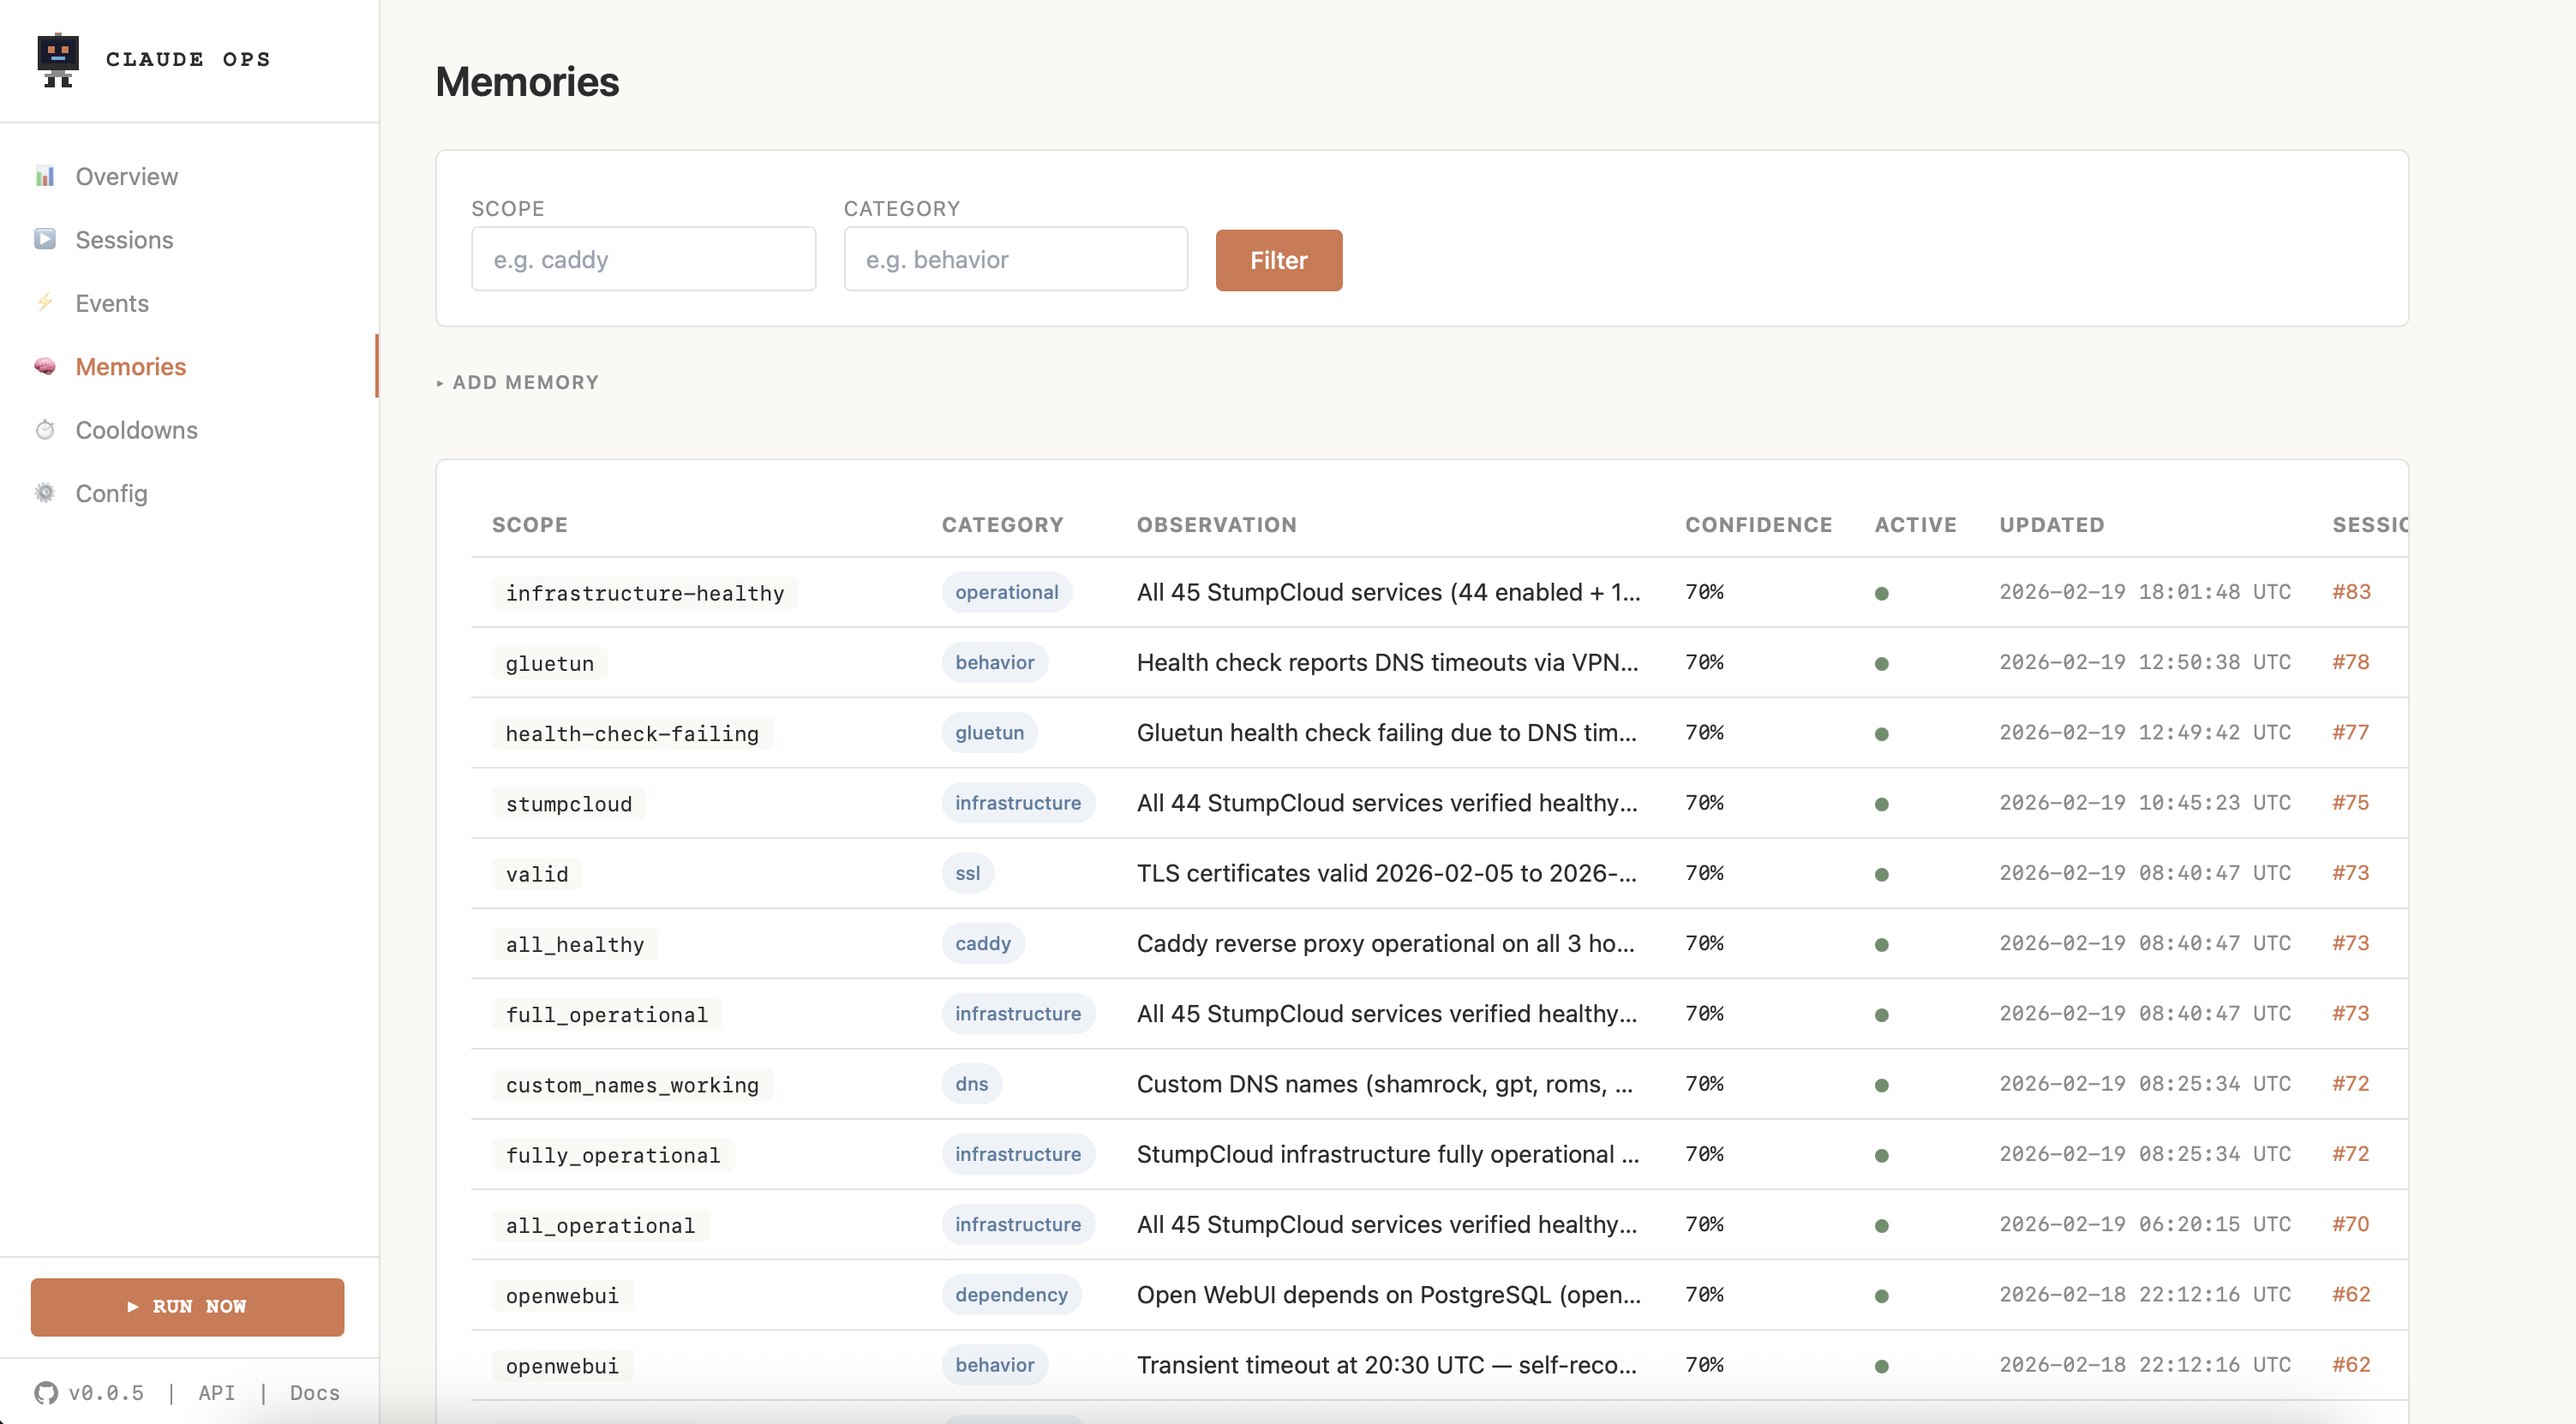The image size is (2576, 1424).
Task: Open Events from sidebar
Action: point(112,303)
